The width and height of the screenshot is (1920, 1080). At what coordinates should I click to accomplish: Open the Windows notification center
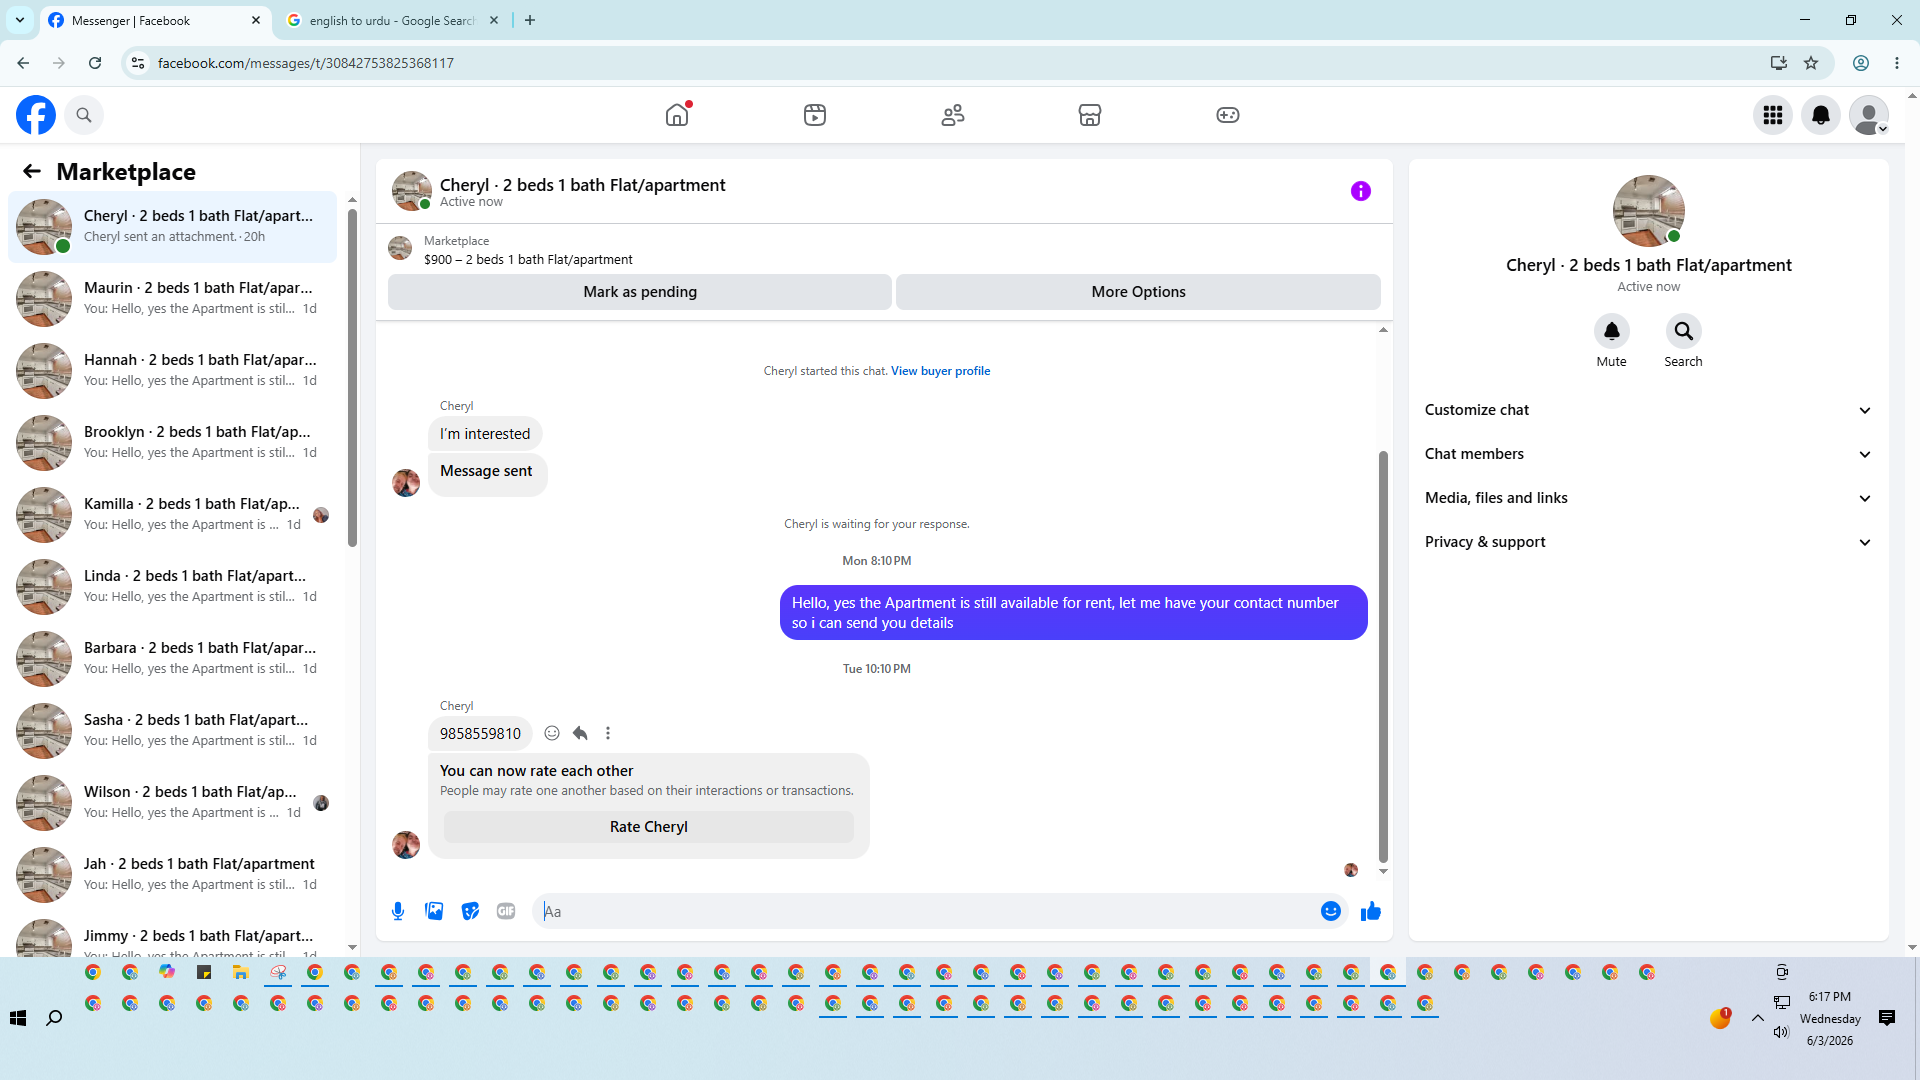1887,1018
